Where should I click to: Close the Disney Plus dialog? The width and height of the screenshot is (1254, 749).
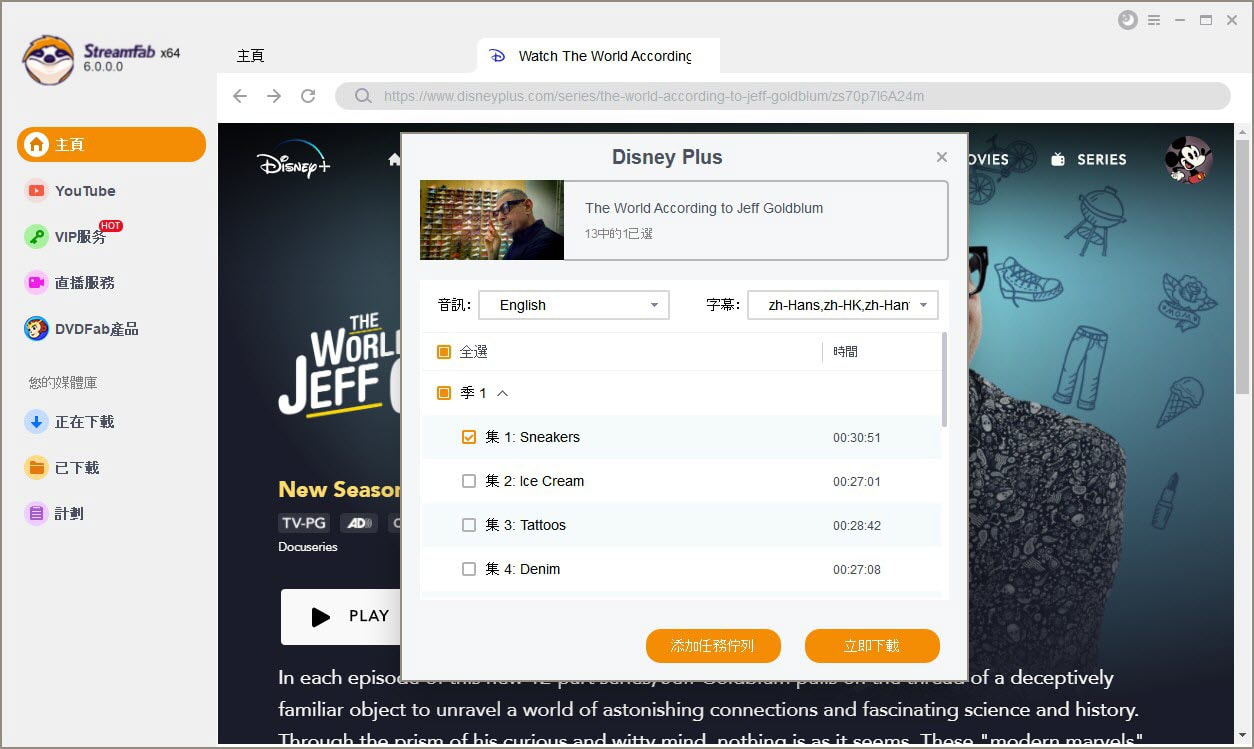tap(941, 157)
